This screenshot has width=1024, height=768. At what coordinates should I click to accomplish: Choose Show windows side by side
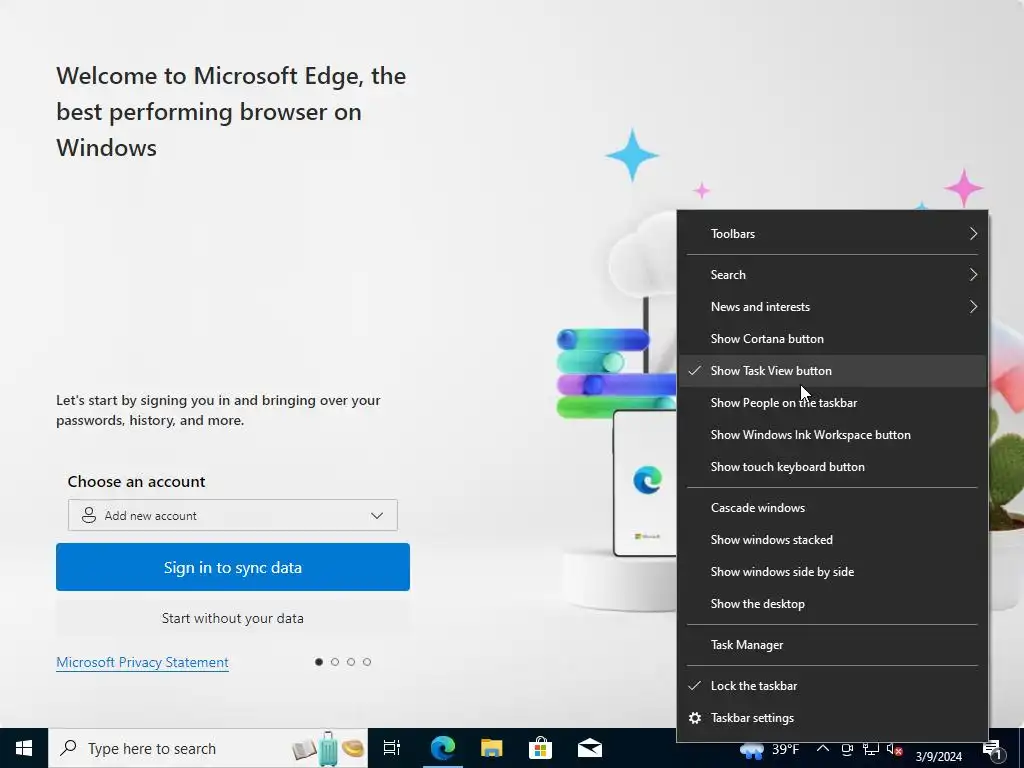832,572
